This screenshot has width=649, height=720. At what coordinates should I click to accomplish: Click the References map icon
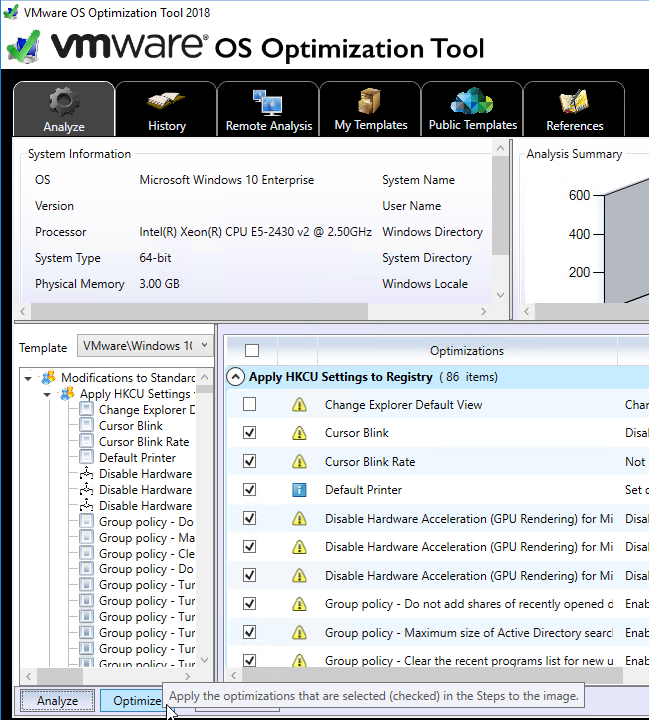574,101
